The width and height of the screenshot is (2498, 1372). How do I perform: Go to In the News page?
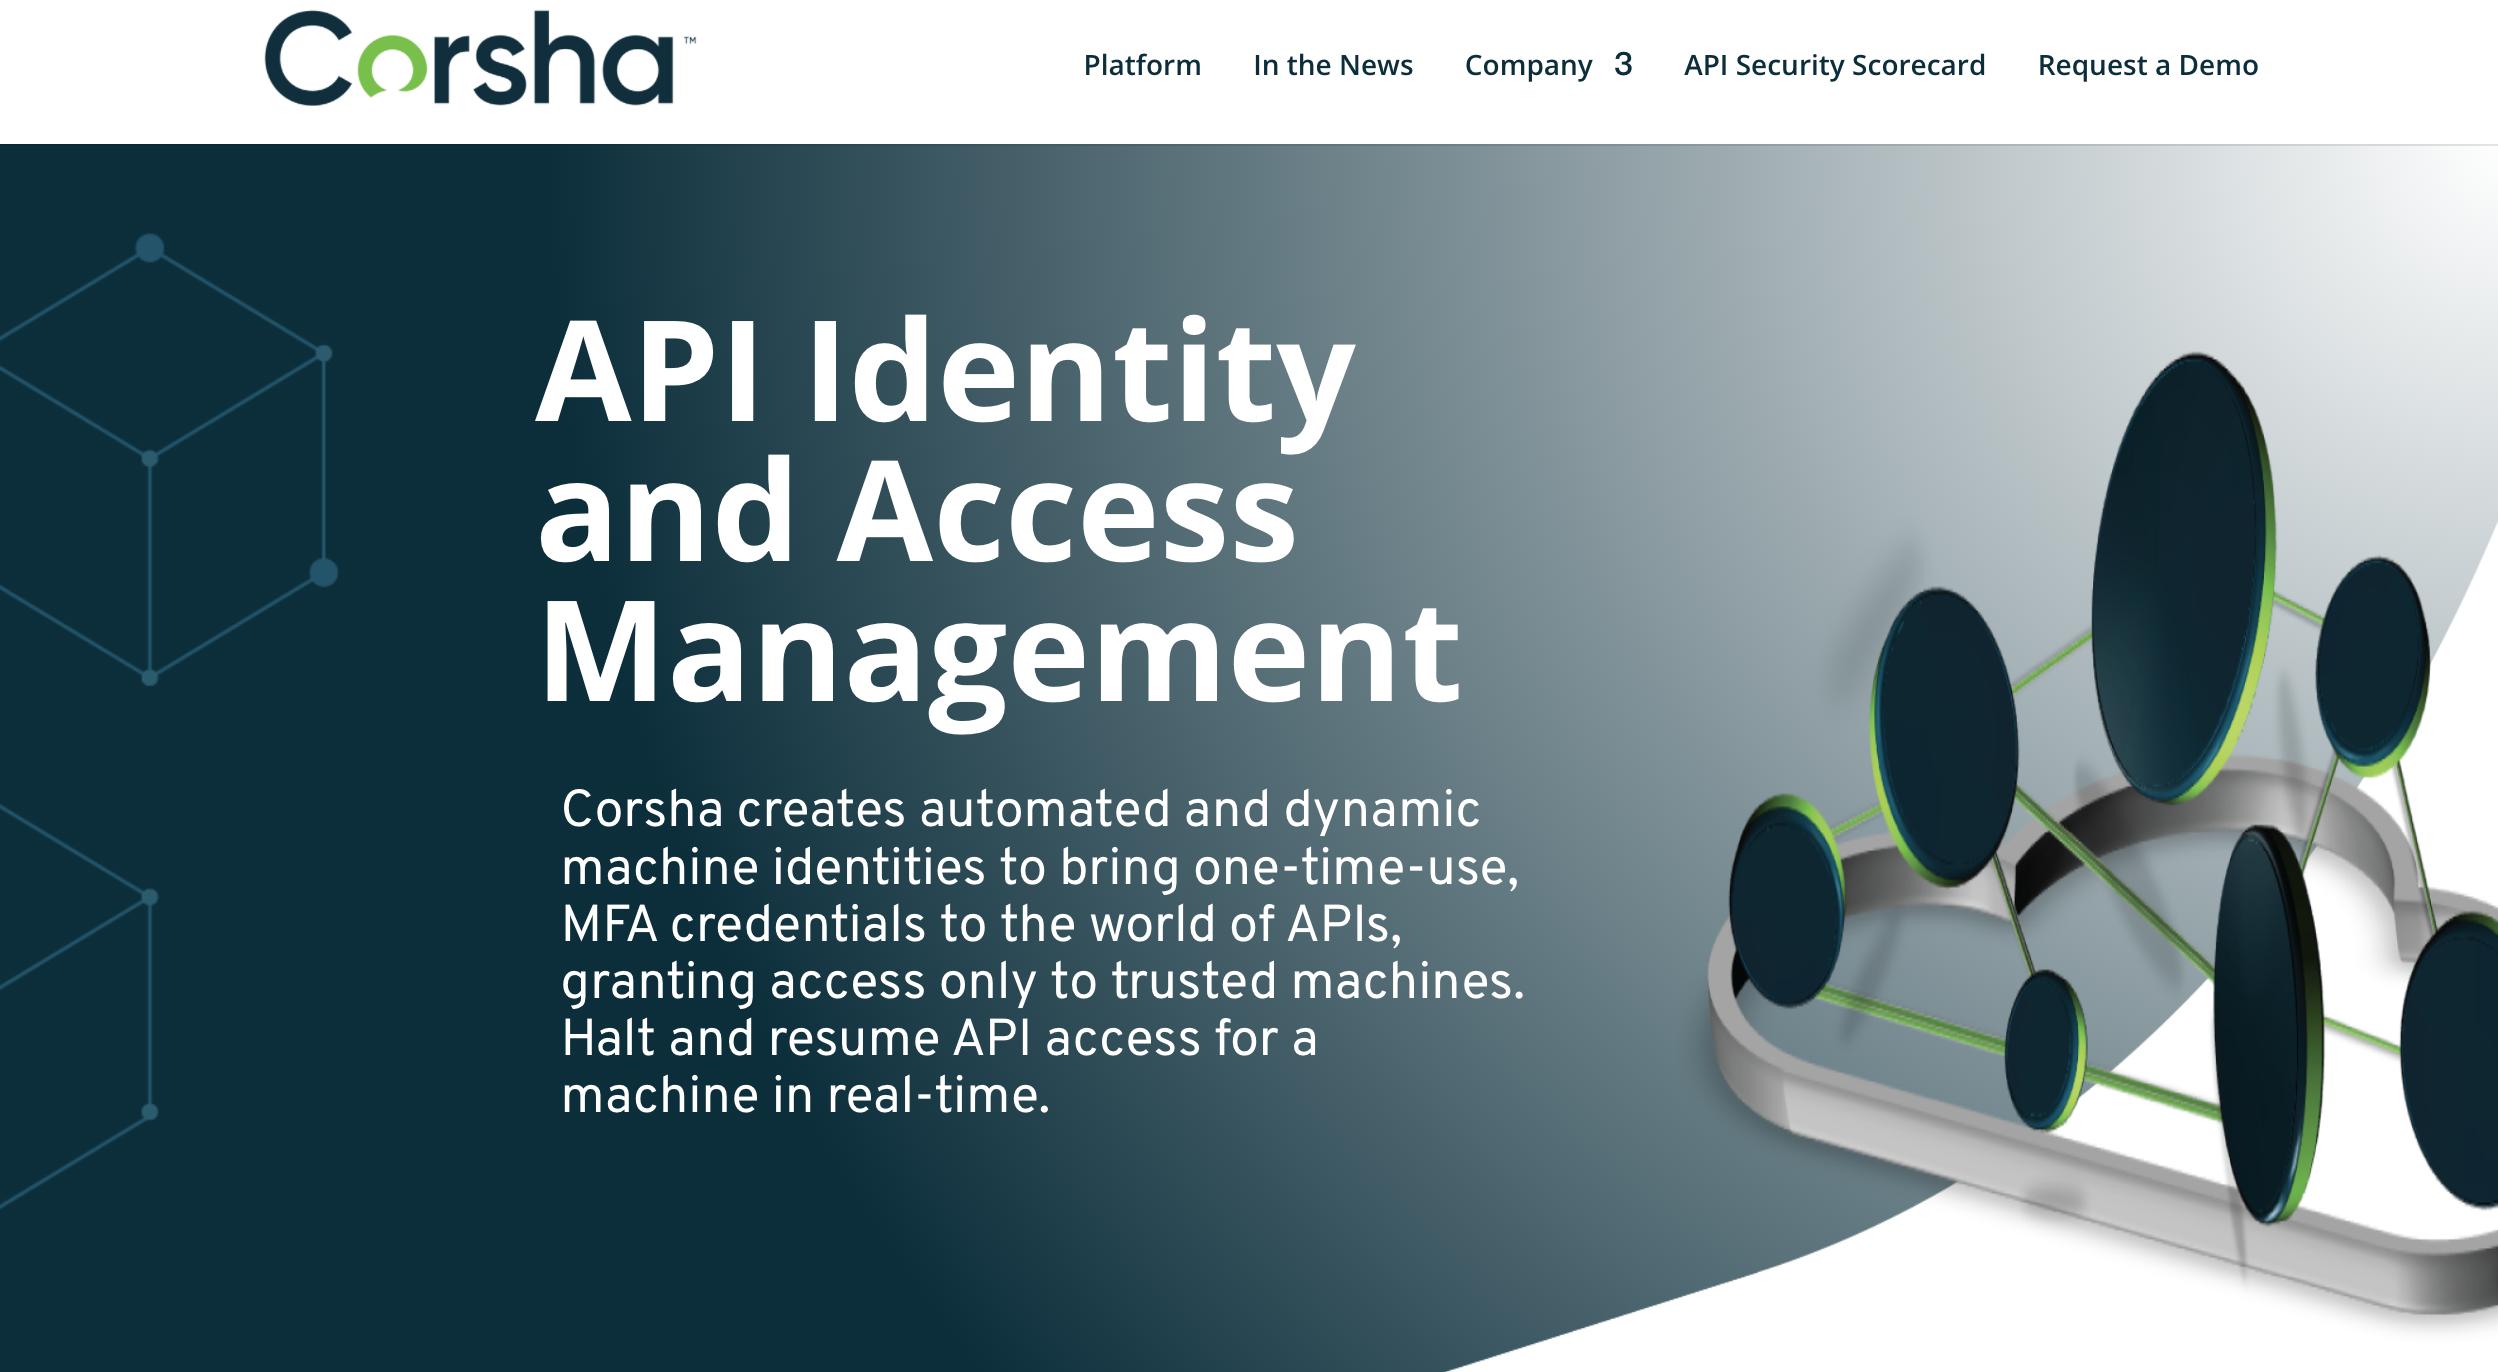point(1332,65)
